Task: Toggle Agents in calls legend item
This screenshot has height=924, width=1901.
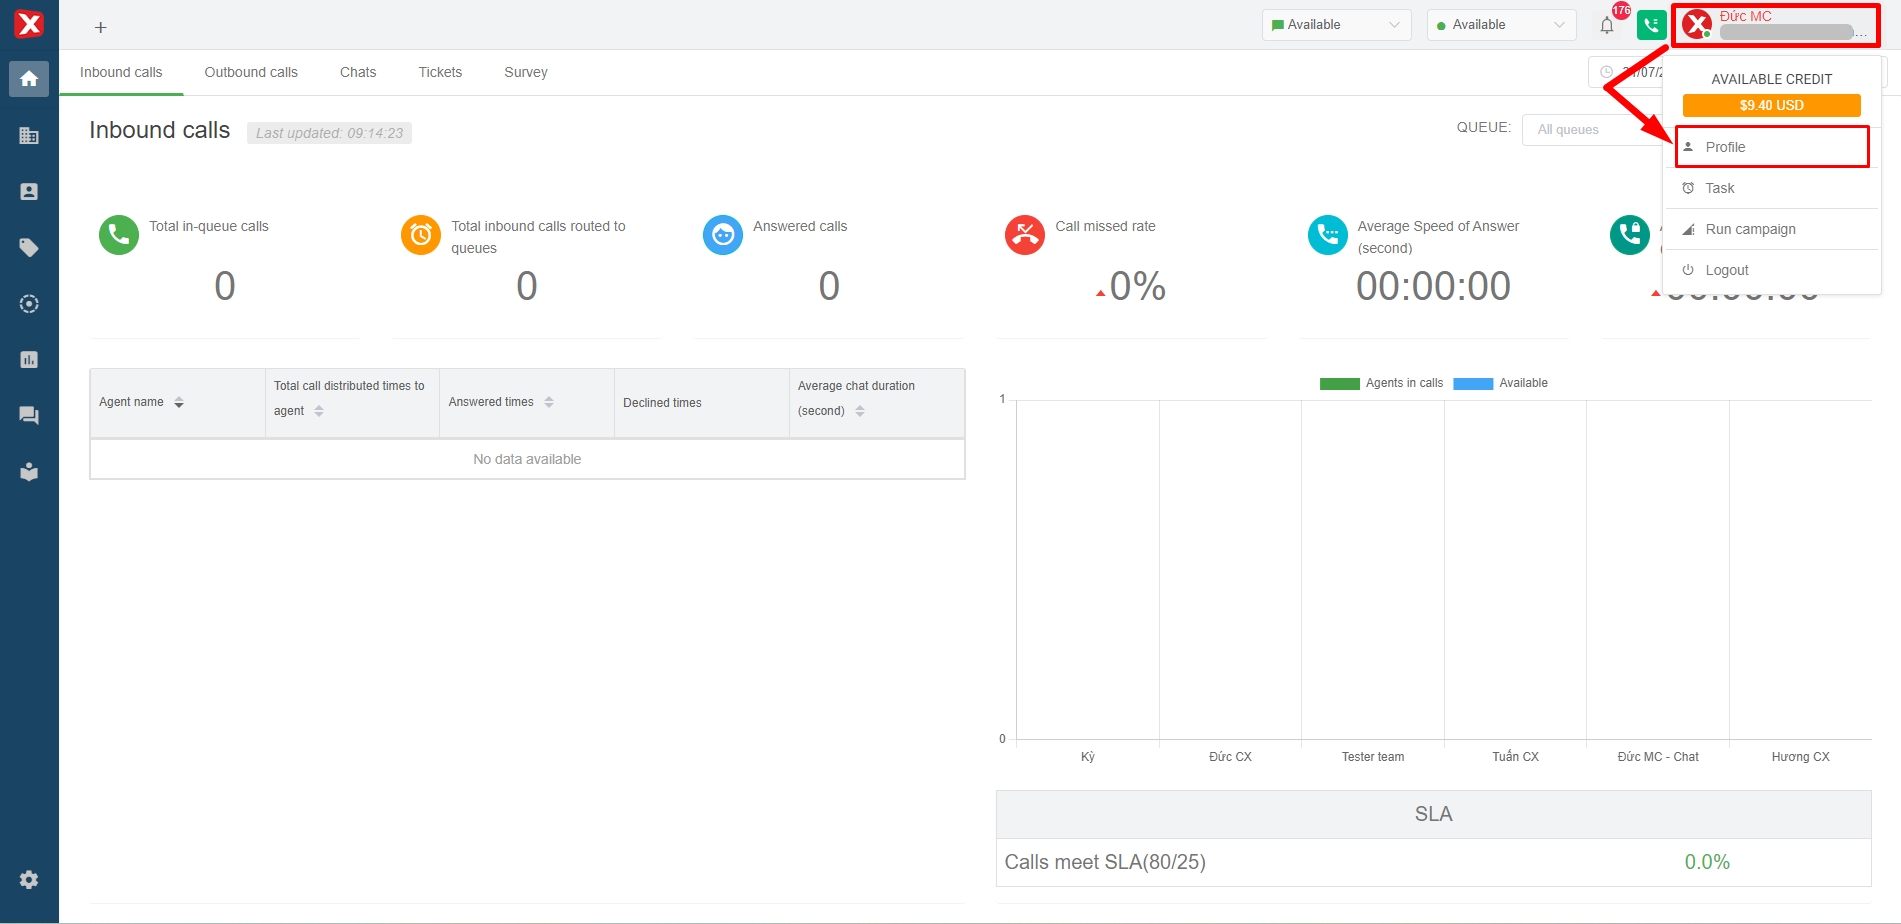Action: [1381, 383]
